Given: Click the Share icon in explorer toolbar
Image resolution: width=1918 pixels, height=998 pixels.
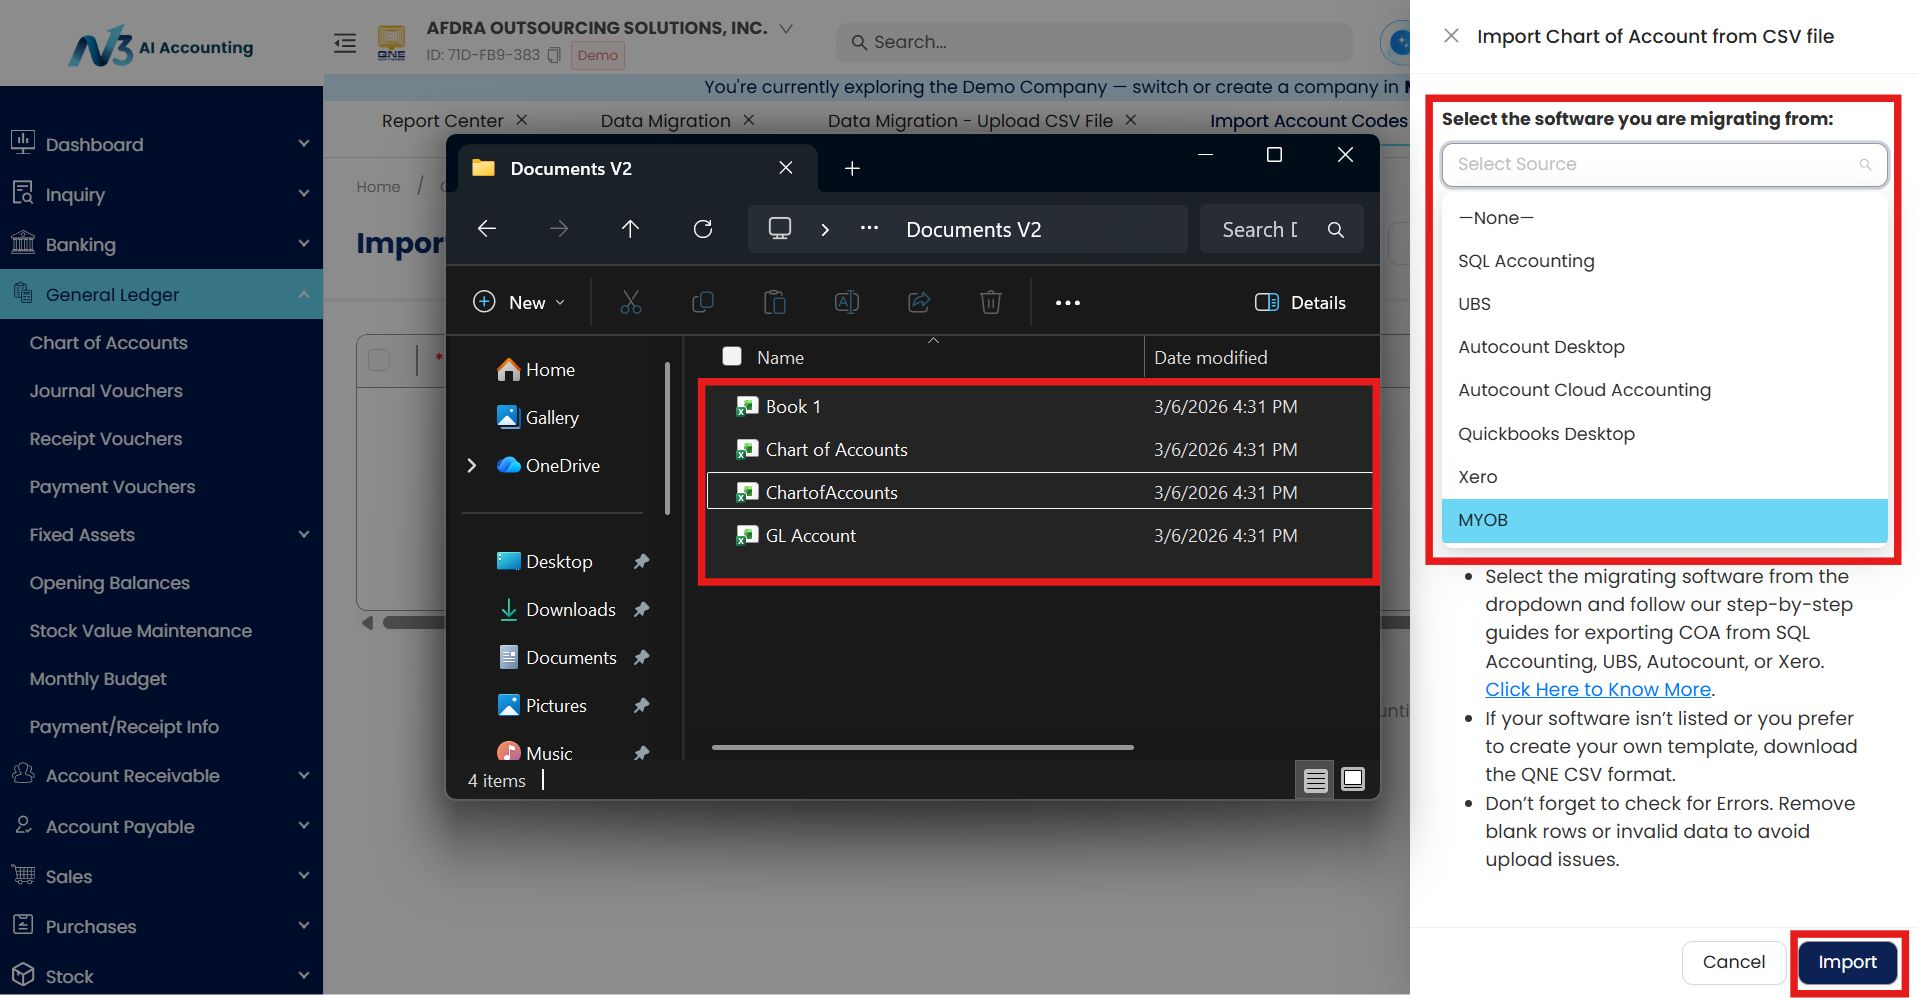Looking at the screenshot, I should click(x=919, y=302).
